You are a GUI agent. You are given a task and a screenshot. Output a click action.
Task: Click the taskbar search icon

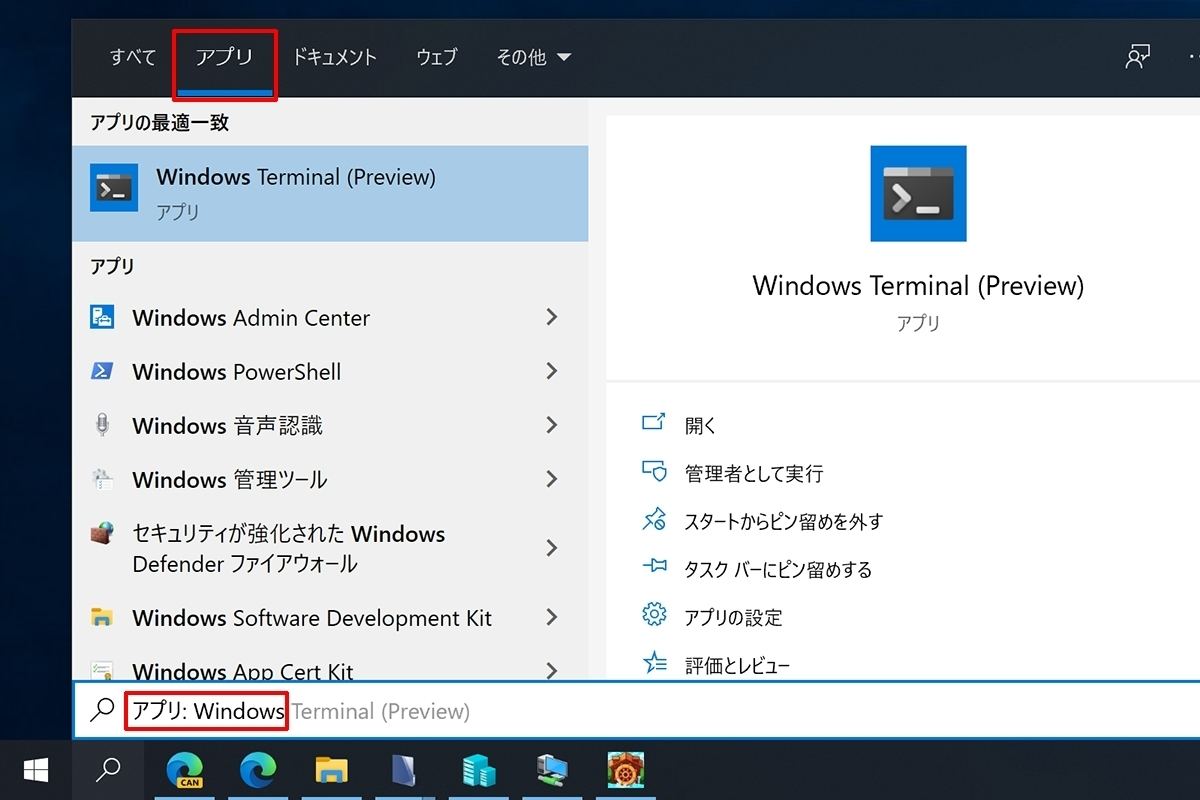108,770
